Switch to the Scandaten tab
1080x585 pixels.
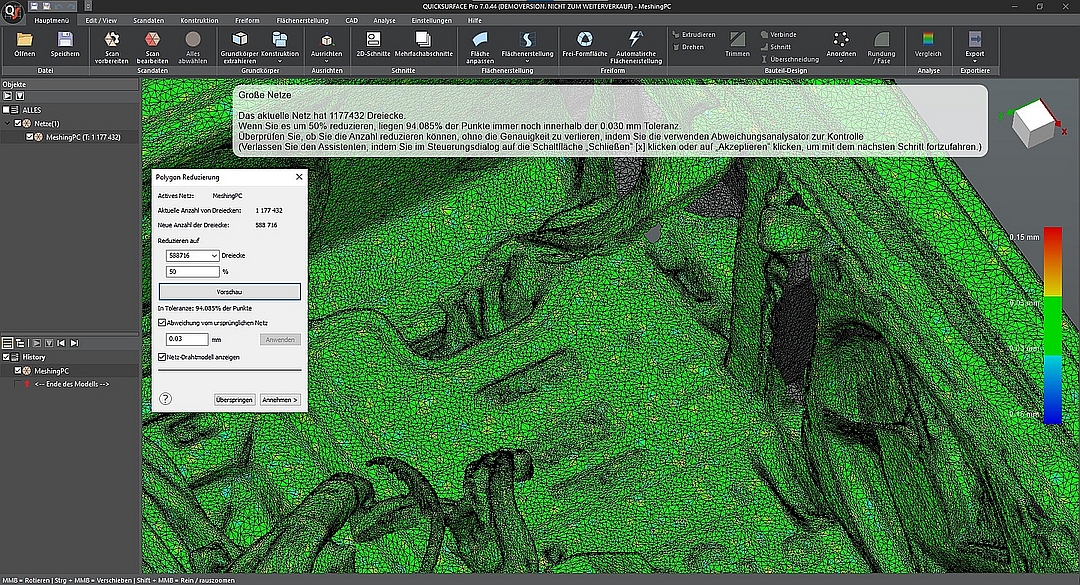(148, 20)
